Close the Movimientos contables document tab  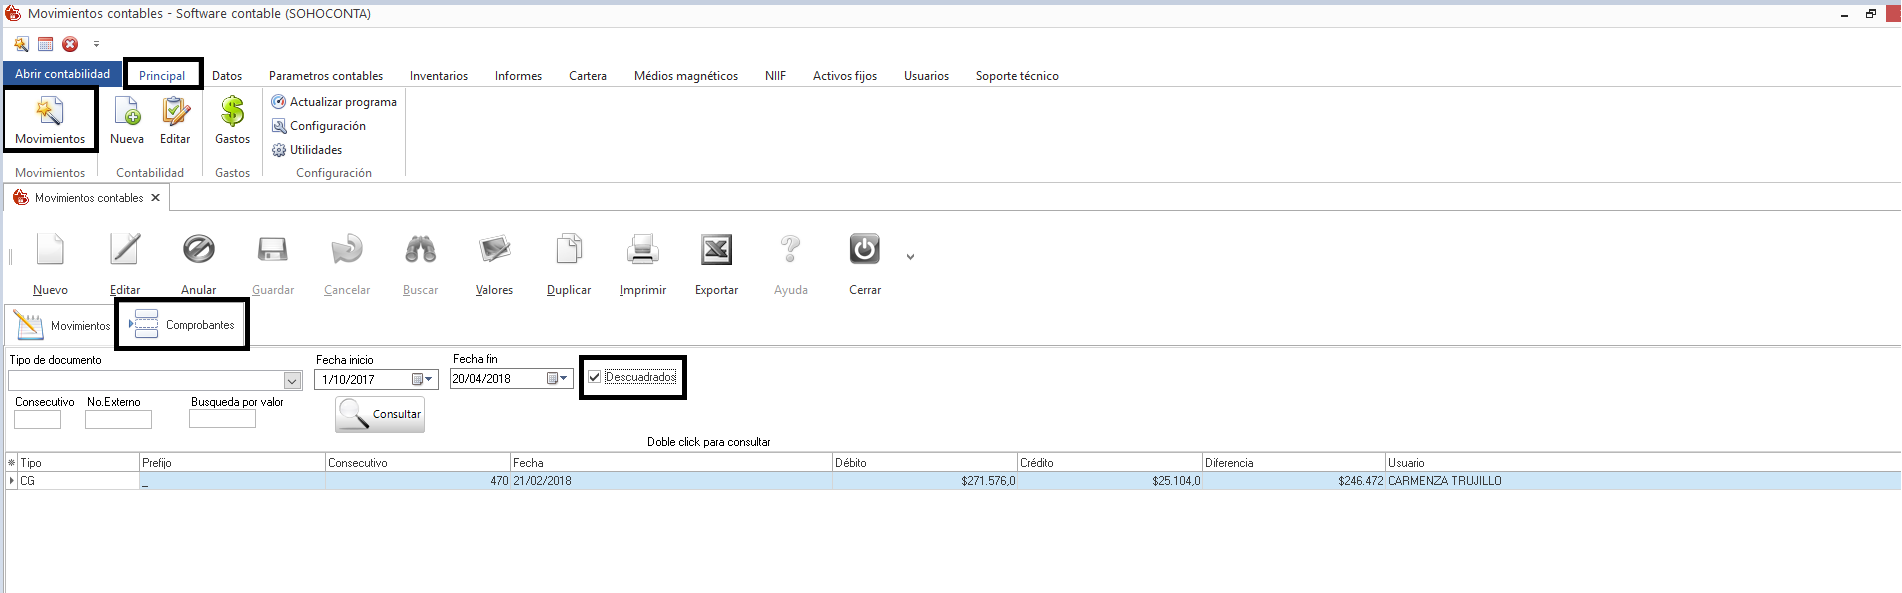click(155, 198)
